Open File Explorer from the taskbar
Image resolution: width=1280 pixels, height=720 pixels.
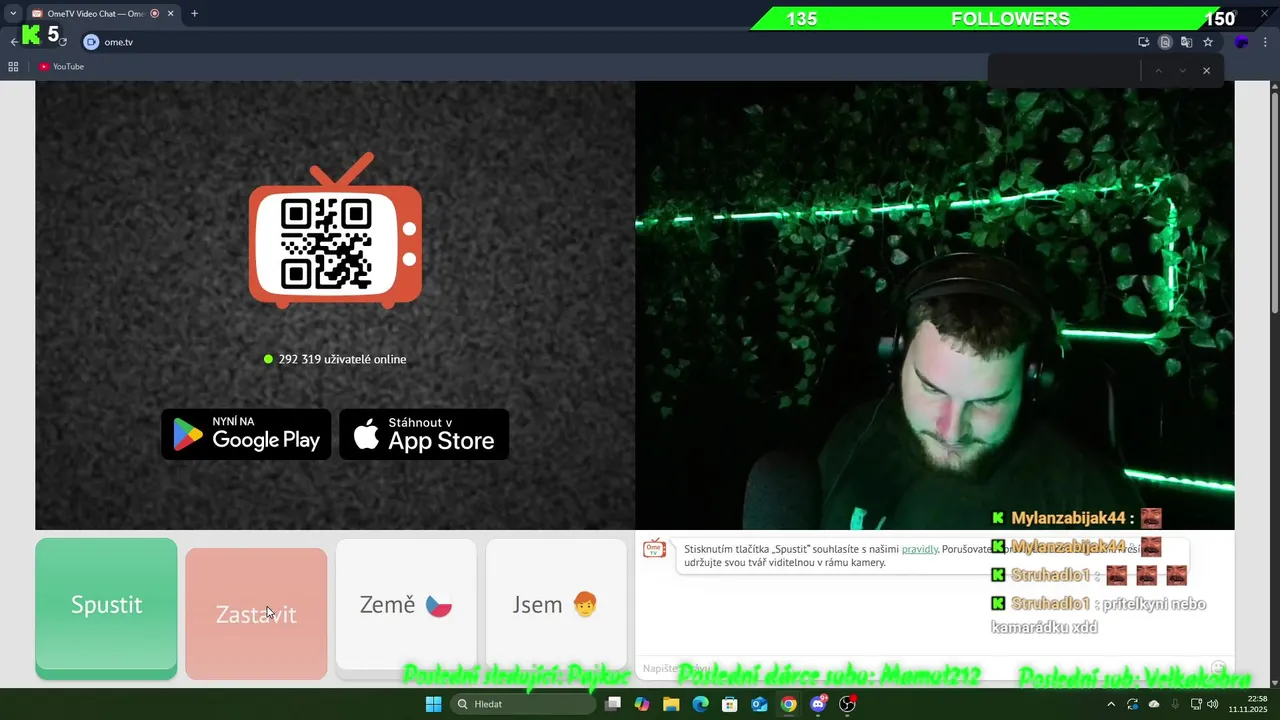(x=671, y=704)
